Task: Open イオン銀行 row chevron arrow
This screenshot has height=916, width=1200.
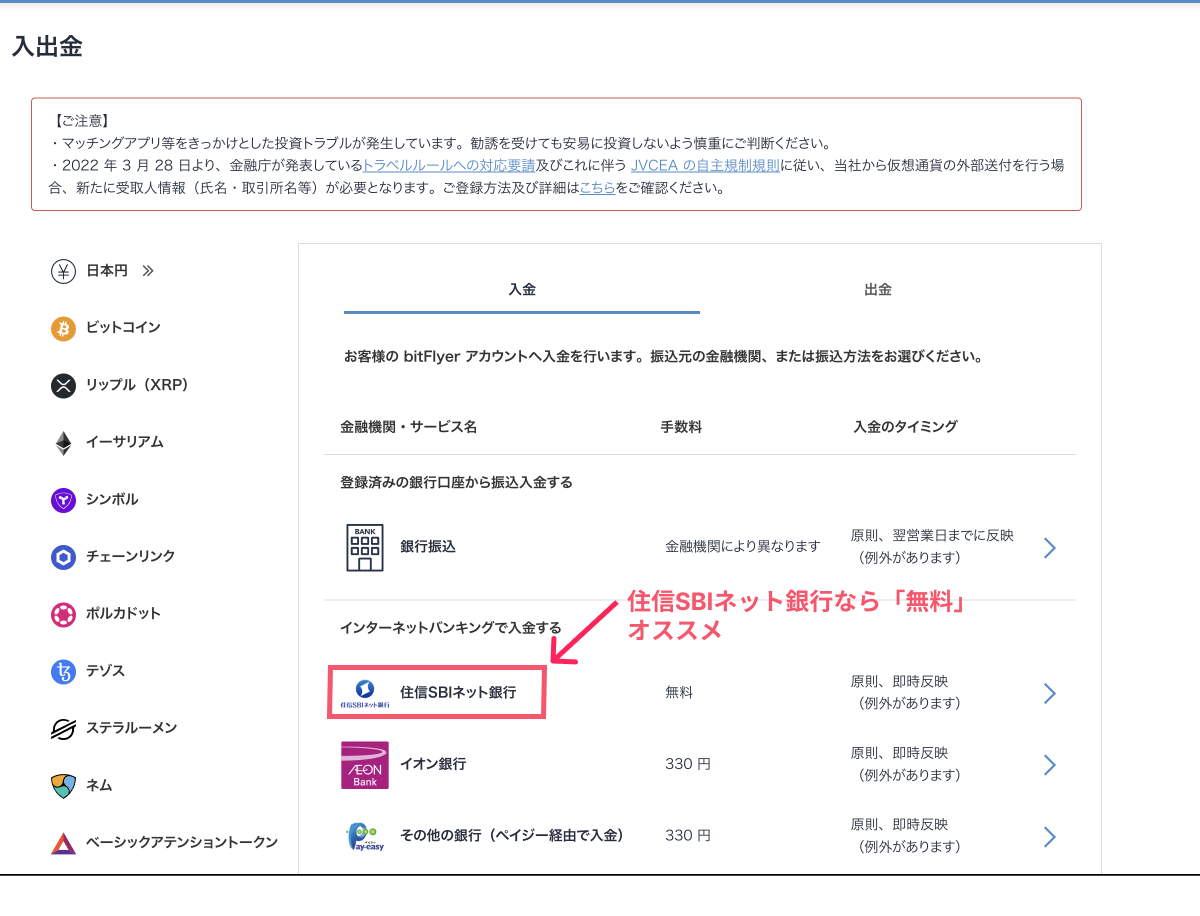Action: tap(1049, 765)
